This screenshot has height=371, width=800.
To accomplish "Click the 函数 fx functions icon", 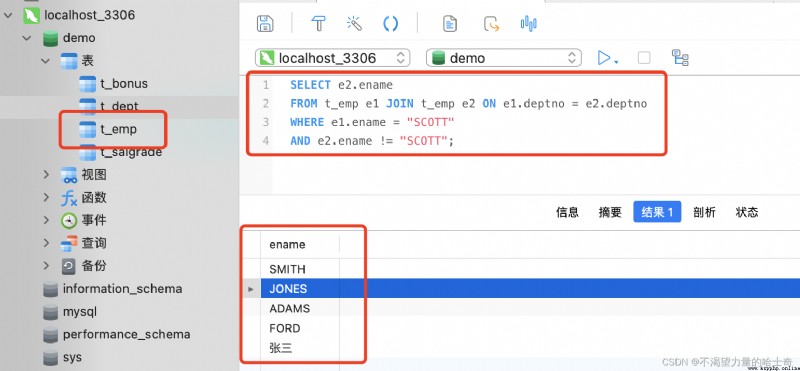I will coord(69,197).
